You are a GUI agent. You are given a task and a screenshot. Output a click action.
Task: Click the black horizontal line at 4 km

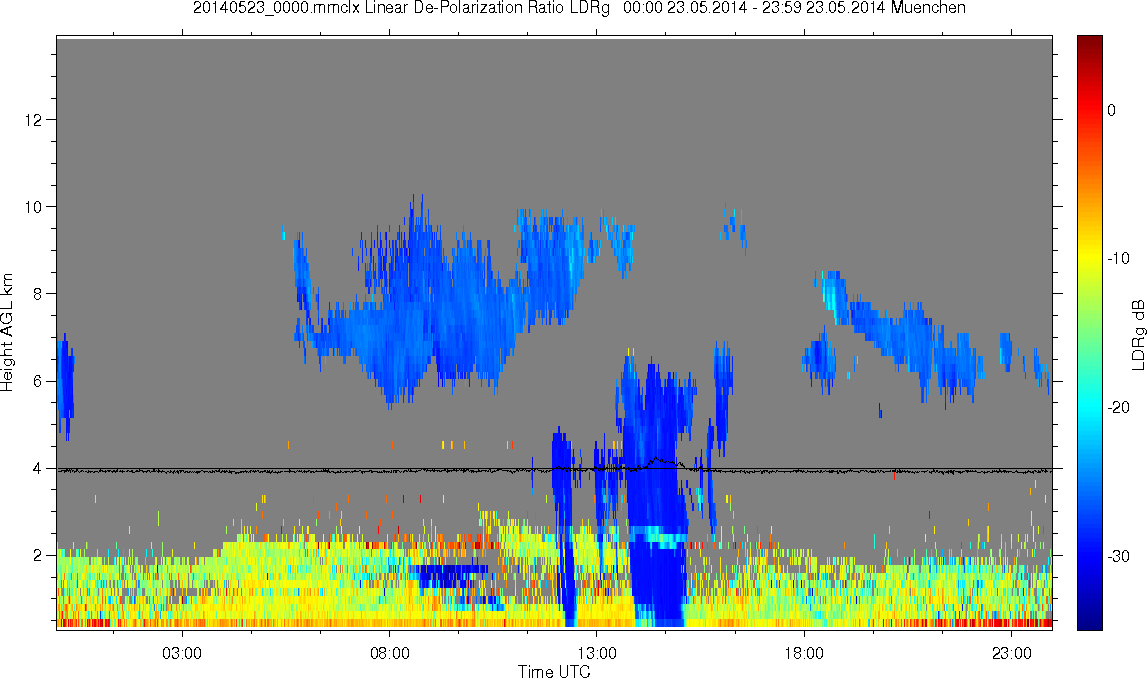point(554,469)
